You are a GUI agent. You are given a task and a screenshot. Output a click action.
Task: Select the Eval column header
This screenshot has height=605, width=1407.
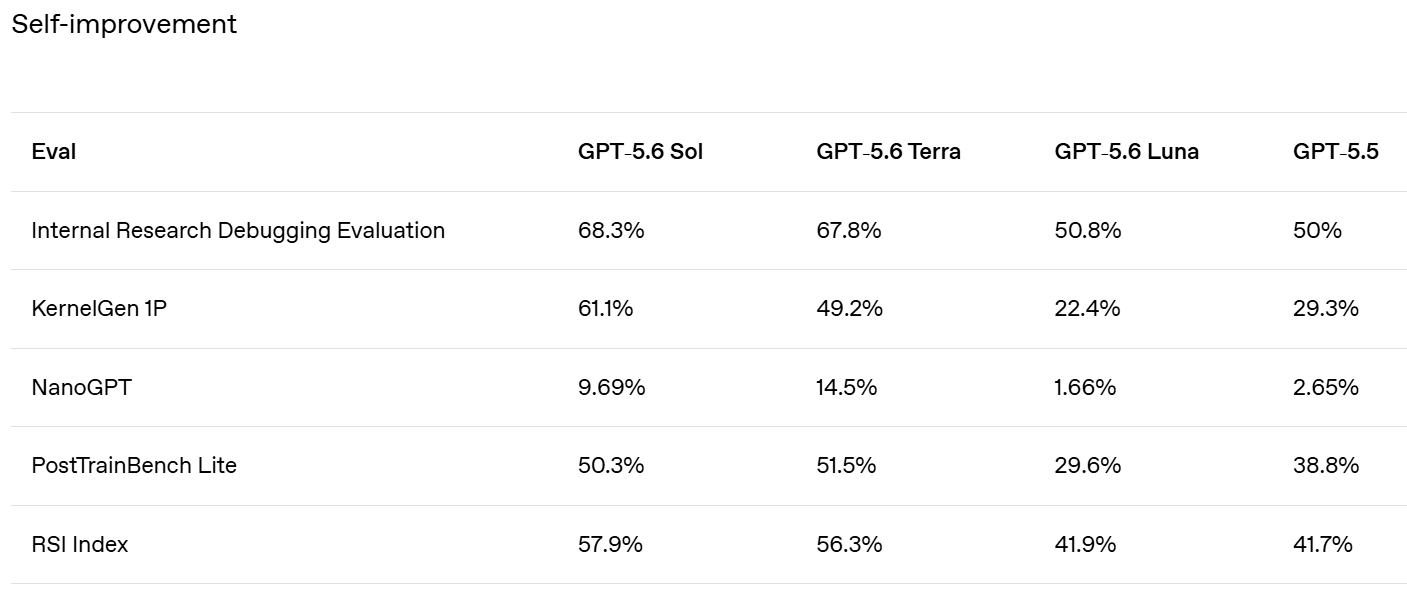(54, 152)
